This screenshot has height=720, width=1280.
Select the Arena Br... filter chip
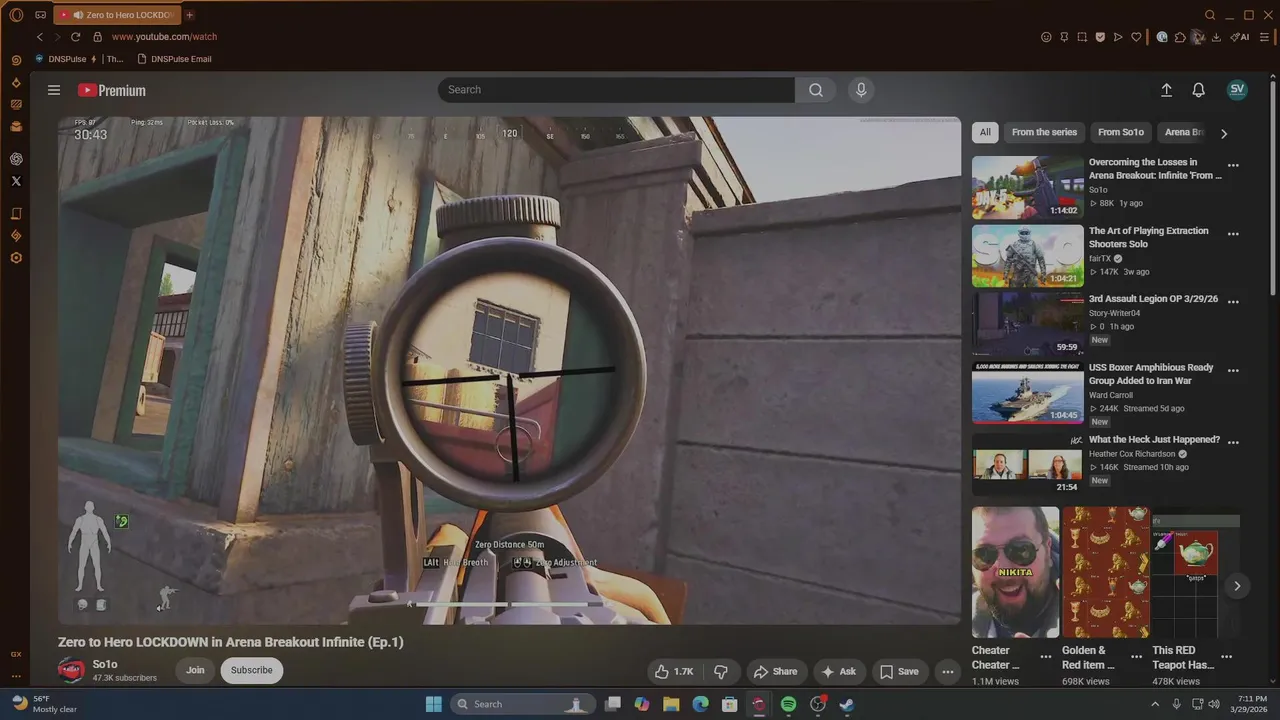pos(1184,132)
